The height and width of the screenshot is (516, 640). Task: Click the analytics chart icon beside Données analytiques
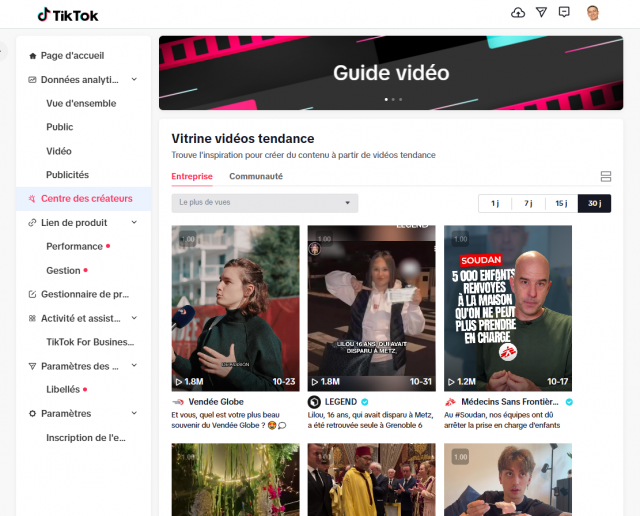[32, 80]
